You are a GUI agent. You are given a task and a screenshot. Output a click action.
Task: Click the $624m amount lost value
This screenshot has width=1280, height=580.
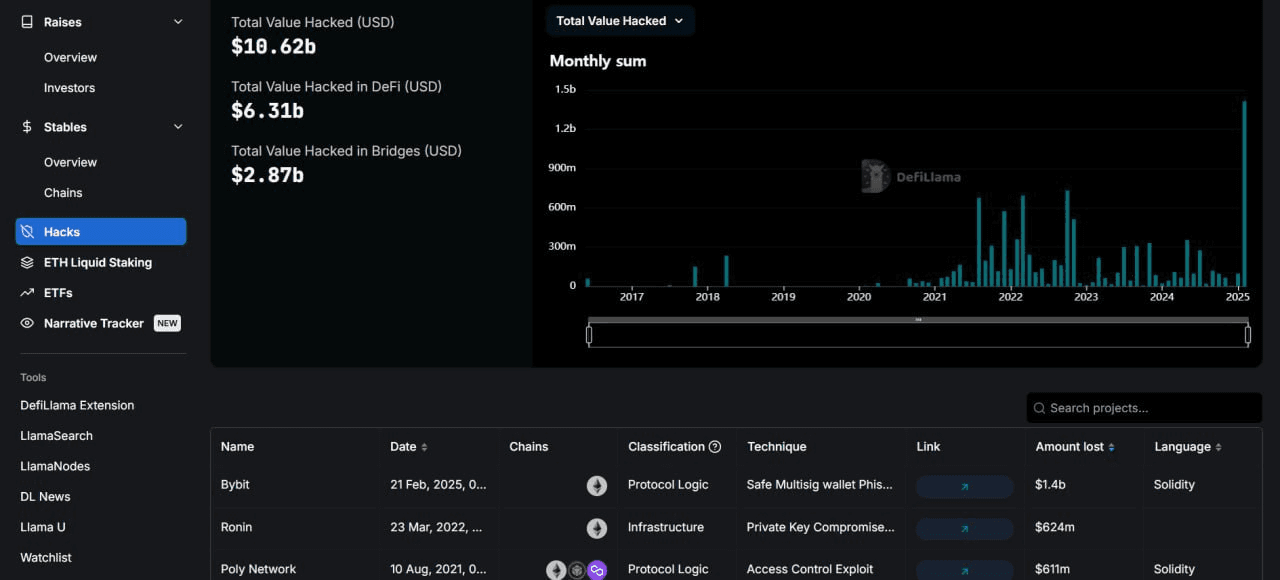point(1055,527)
